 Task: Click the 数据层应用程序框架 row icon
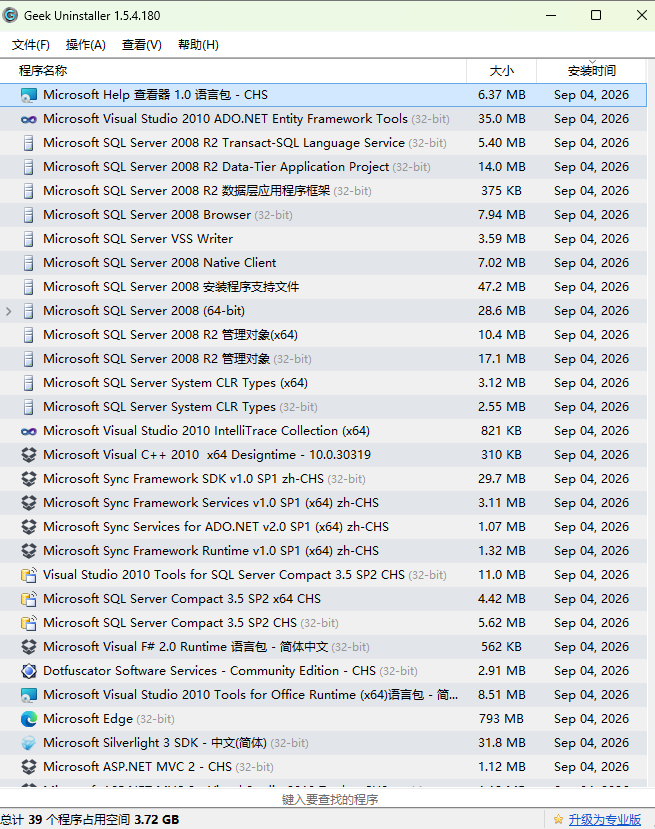[x=29, y=191]
